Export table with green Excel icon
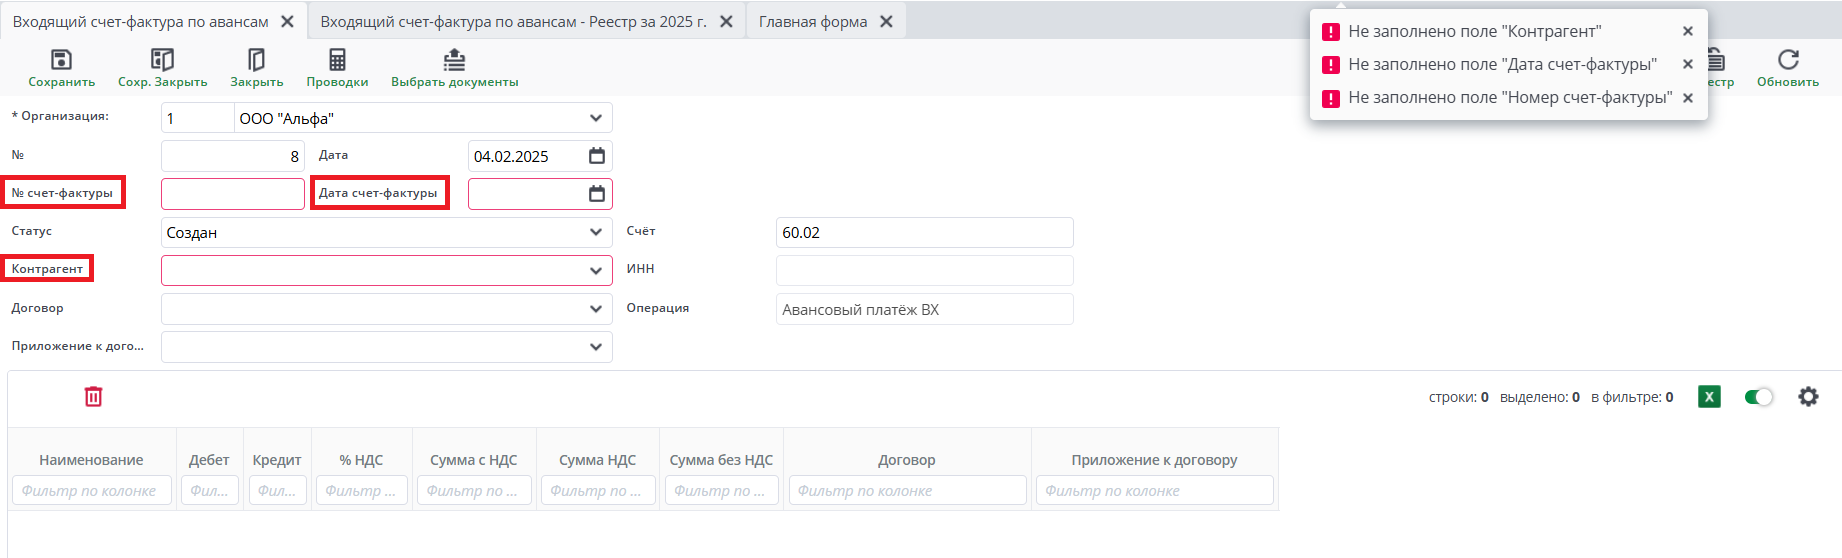Image resolution: width=1842 pixels, height=558 pixels. 1709,397
